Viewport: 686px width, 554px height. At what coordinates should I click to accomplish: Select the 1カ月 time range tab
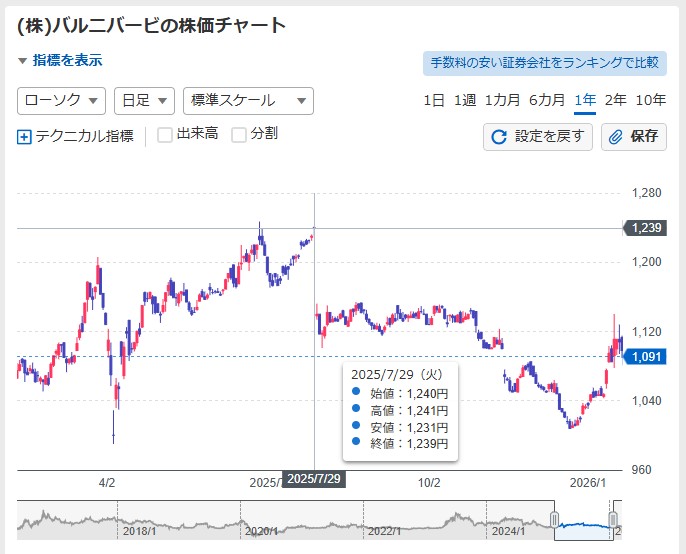[502, 100]
